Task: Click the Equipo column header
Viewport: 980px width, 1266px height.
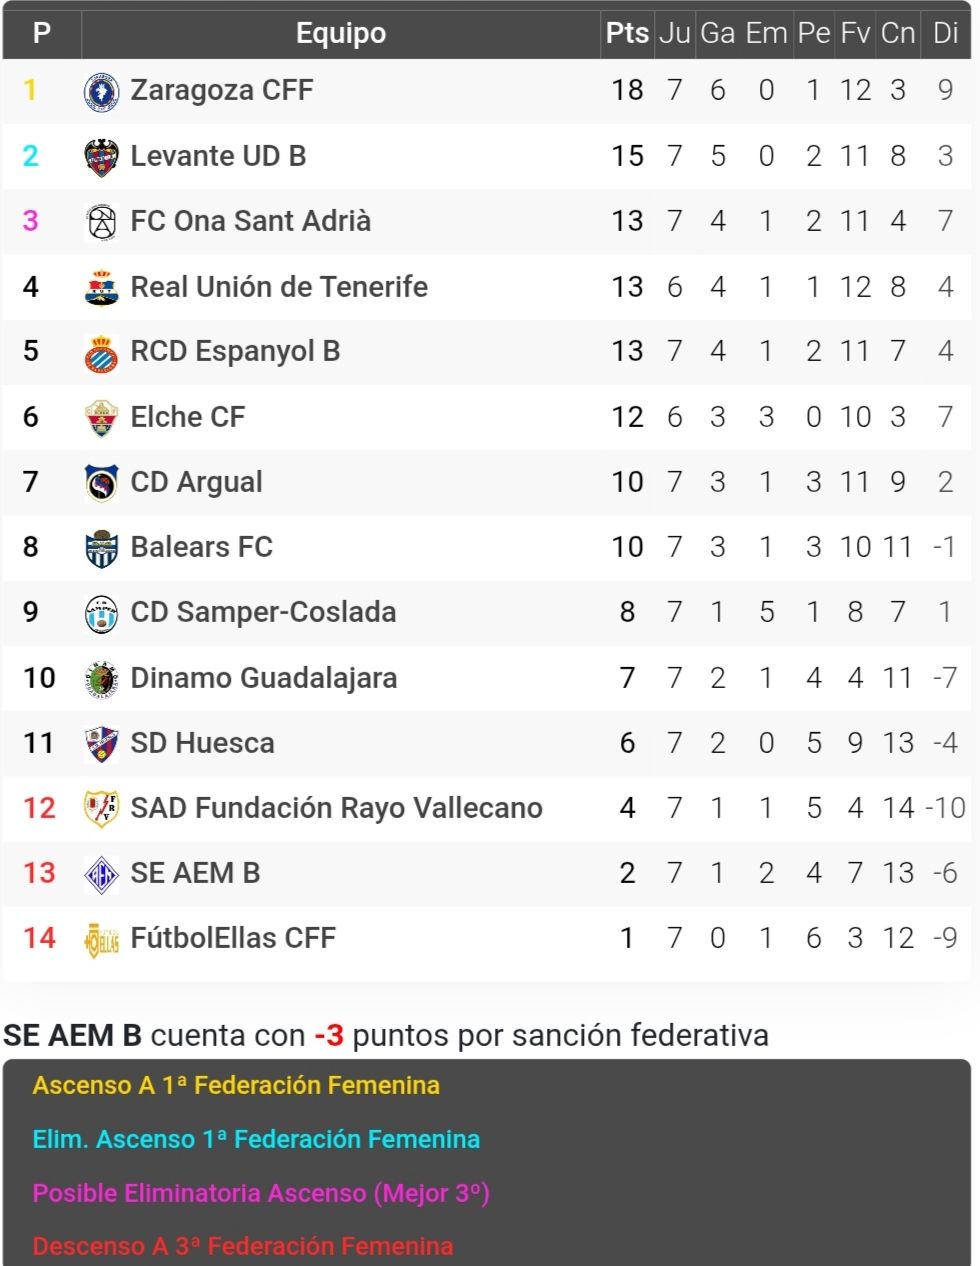Action: [340, 33]
